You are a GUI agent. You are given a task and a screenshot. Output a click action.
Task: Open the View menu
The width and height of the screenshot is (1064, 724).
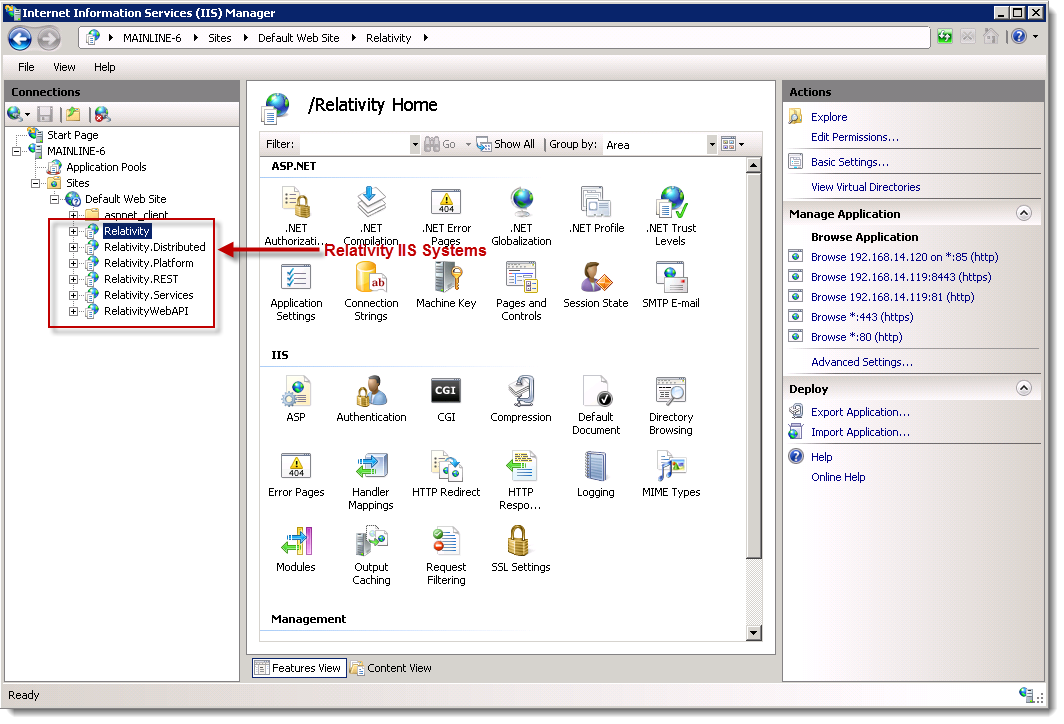(x=64, y=67)
